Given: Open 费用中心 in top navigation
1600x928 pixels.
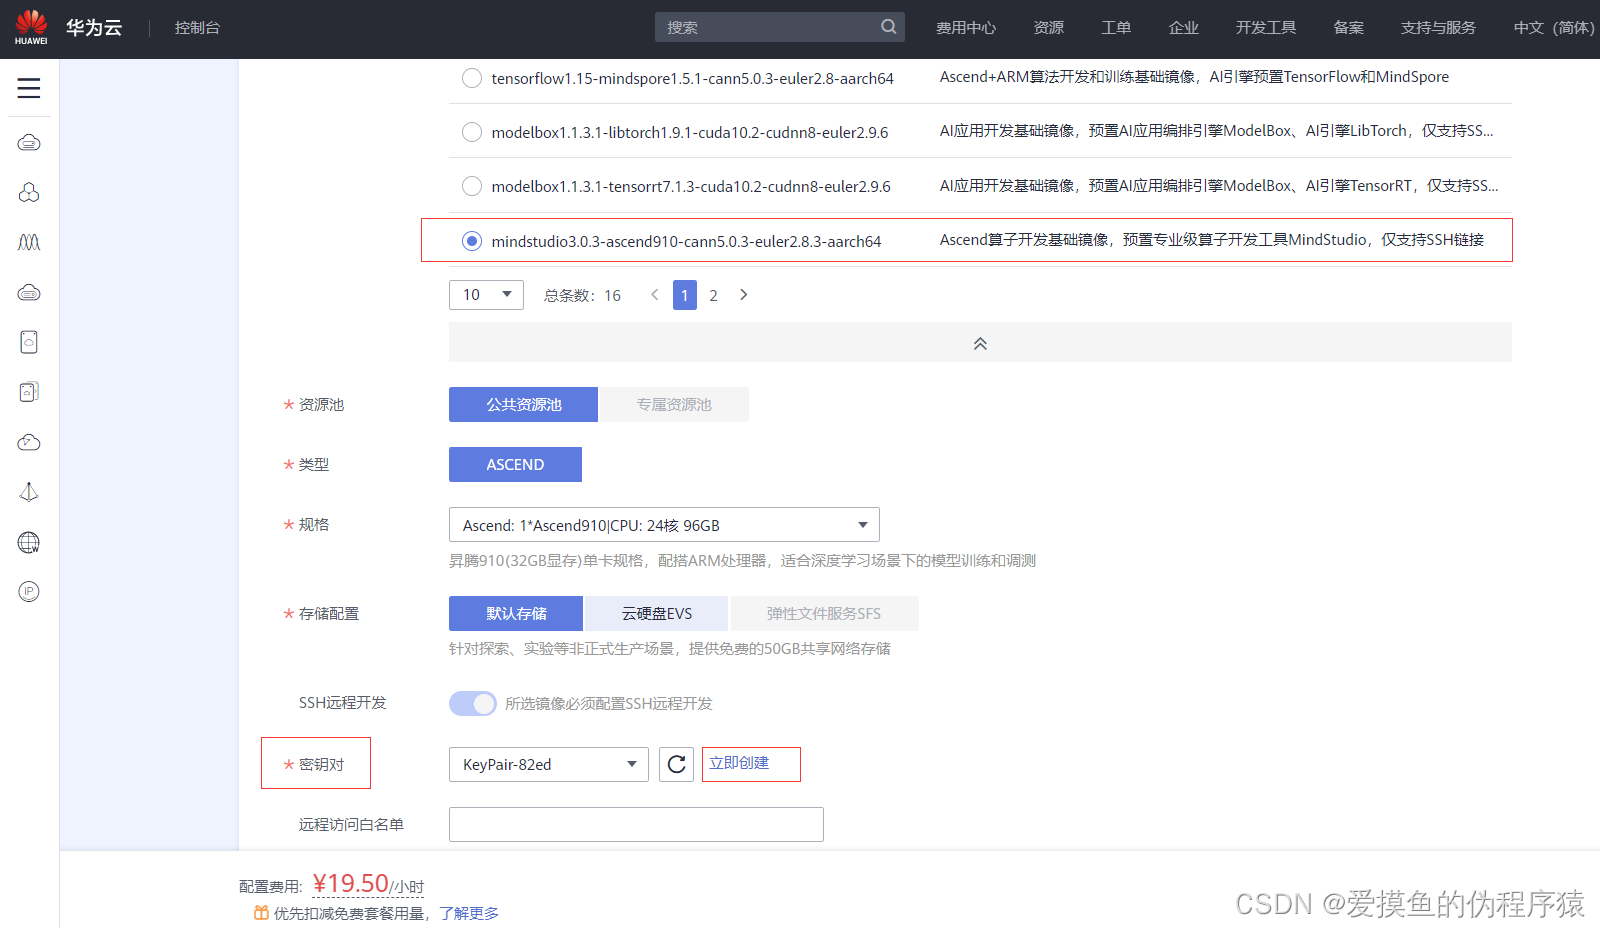Looking at the screenshot, I should (965, 28).
